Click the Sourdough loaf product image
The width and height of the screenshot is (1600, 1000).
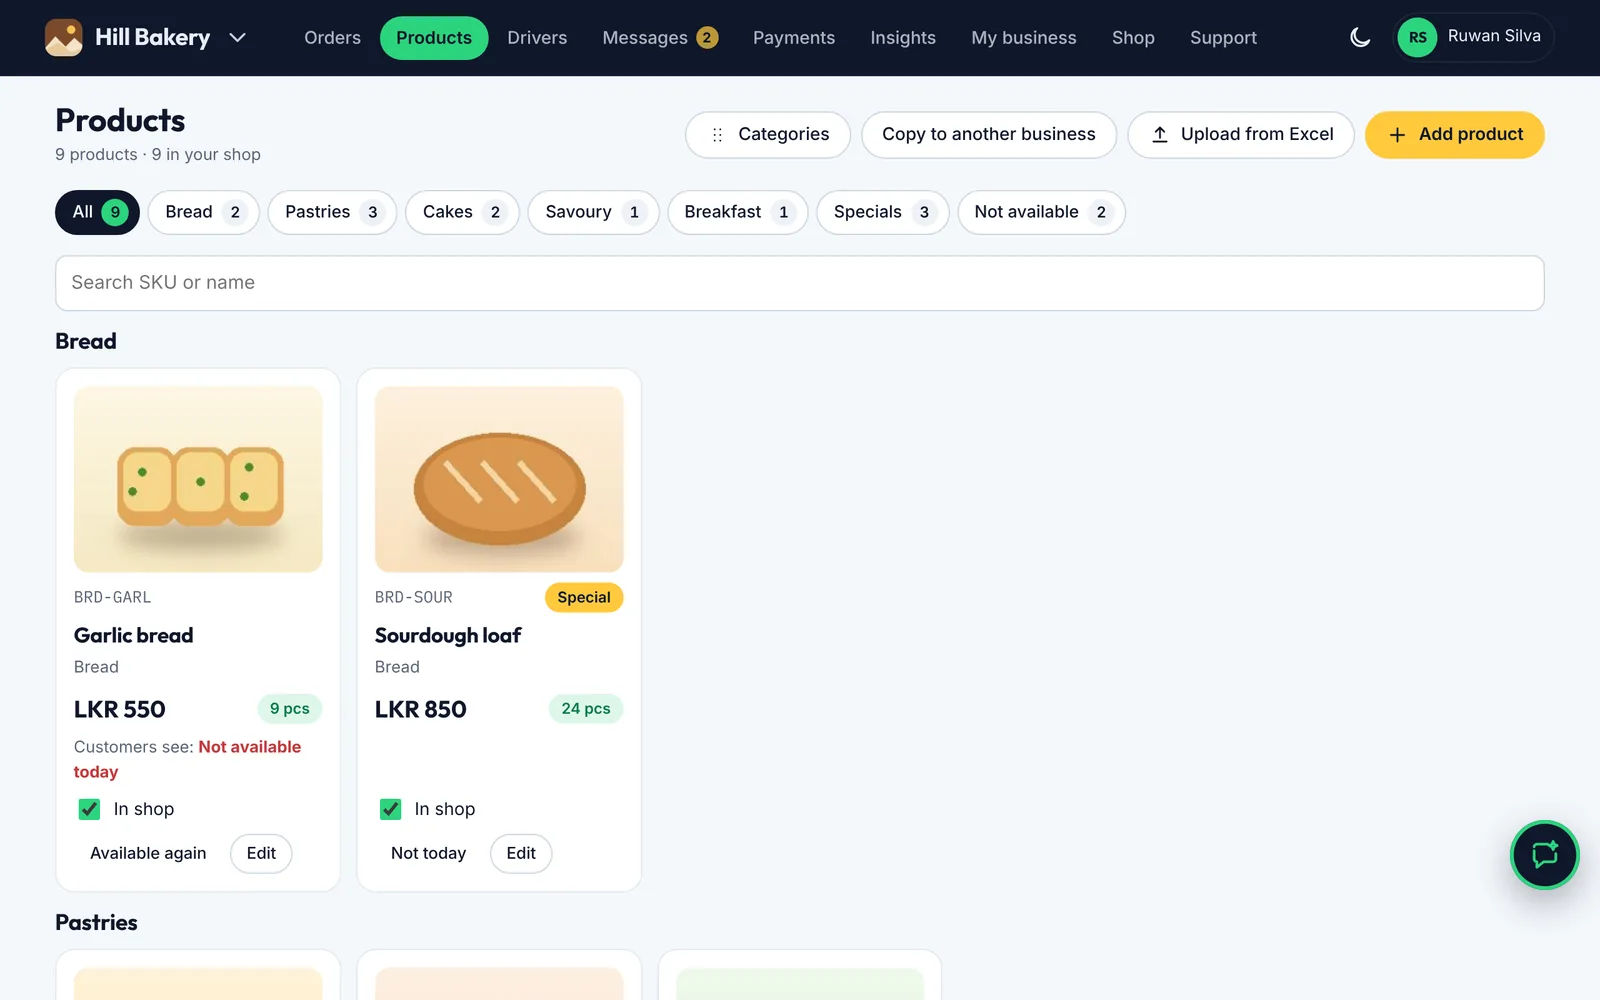pos(499,479)
